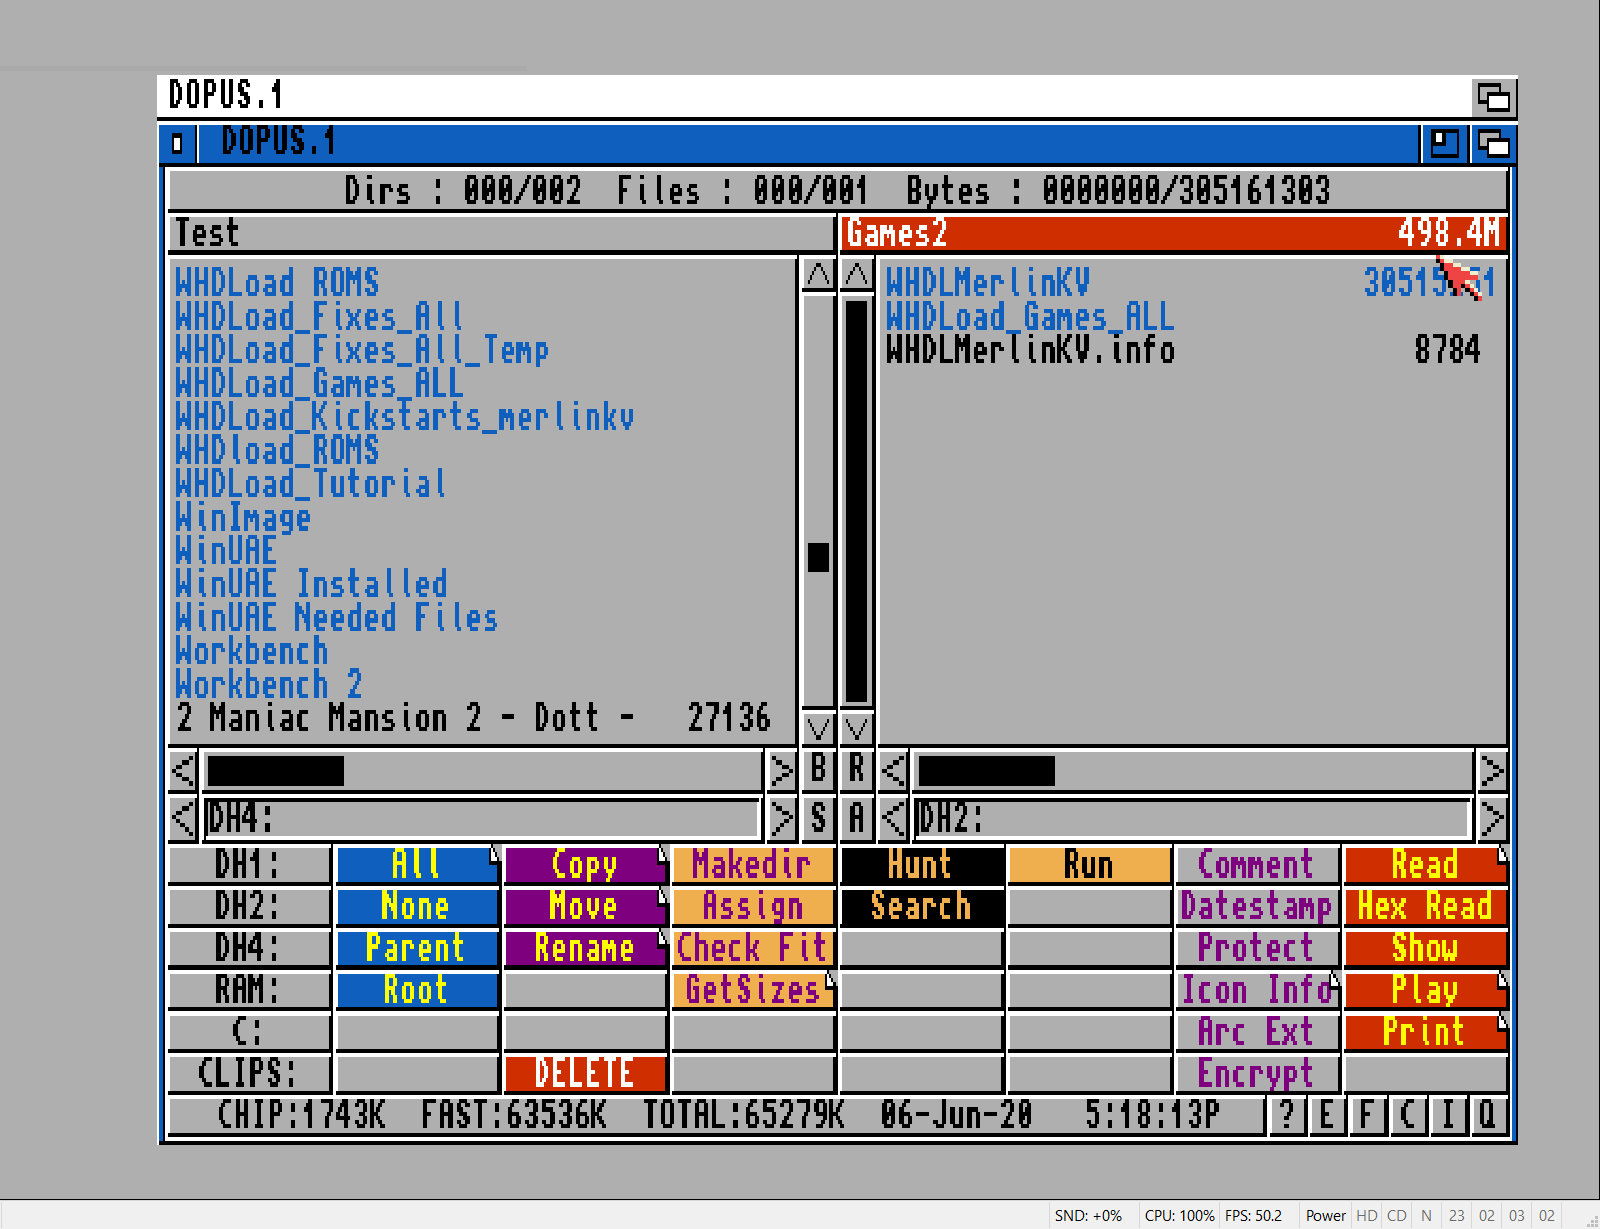The image size is (1600, 1229).
Task: Click the Search button
Action: pyautogui.click(x=921, y=906)
